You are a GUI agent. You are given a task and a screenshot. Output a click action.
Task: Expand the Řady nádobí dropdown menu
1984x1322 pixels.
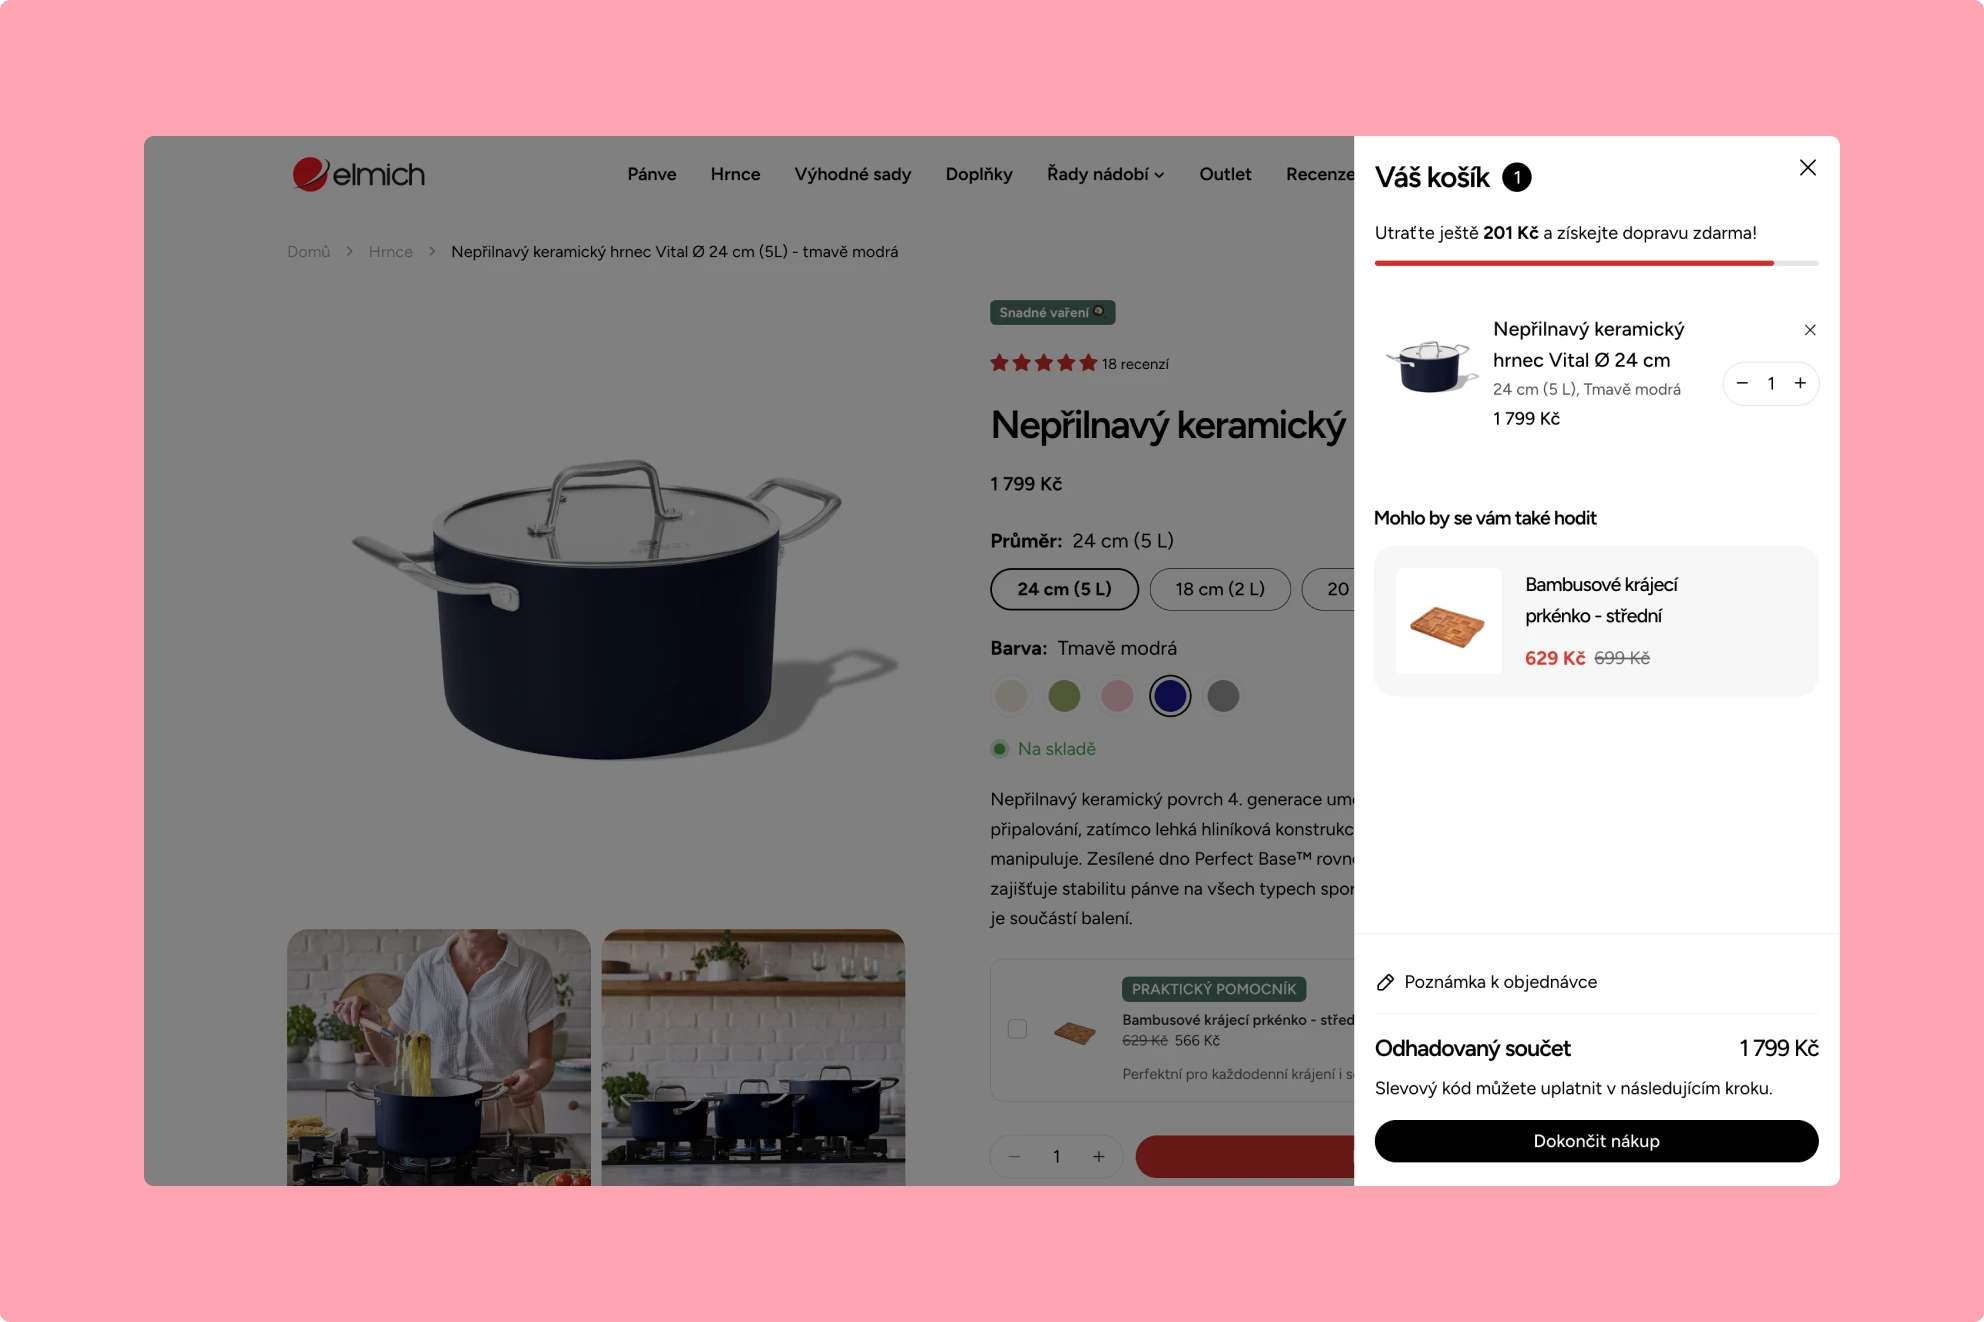[x=1105, y=174]
